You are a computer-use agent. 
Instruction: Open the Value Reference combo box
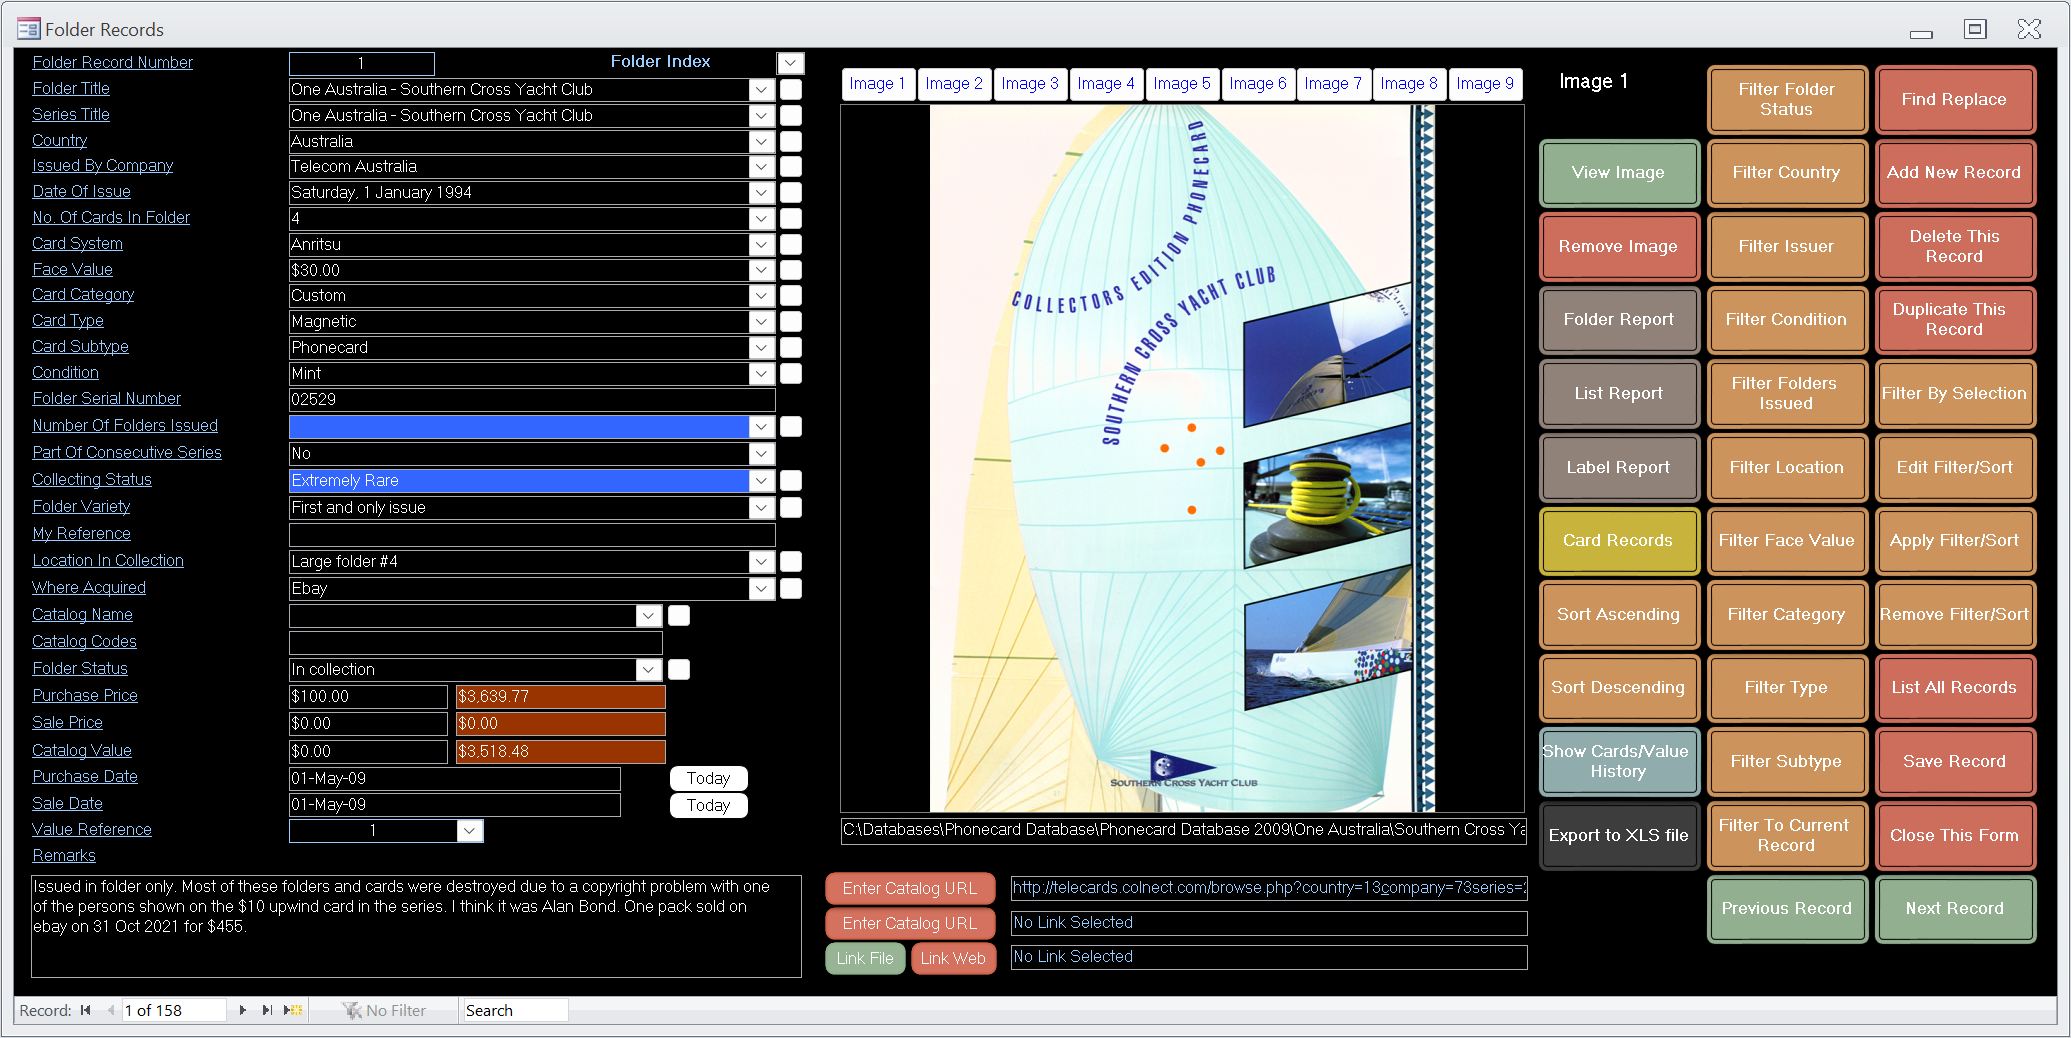(470, 831)
